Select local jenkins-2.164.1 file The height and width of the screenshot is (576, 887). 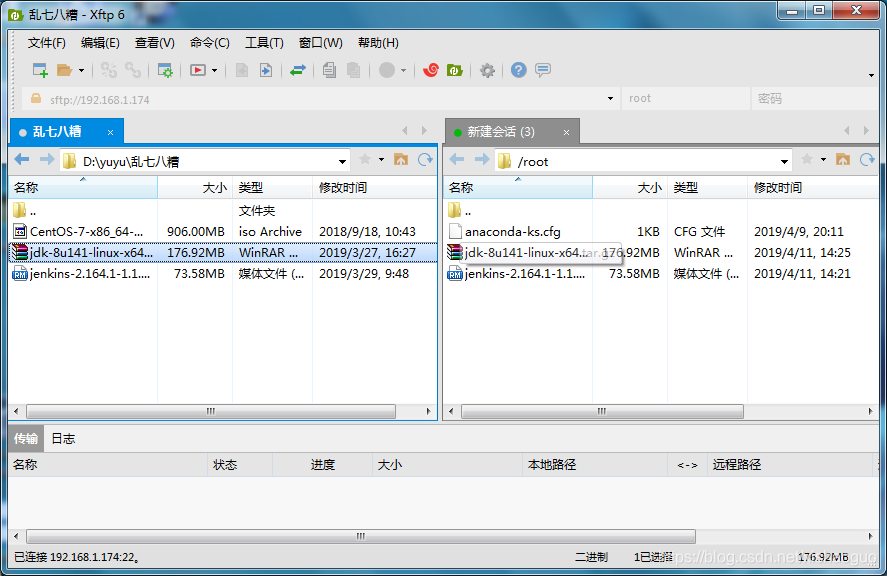(223, 274)
